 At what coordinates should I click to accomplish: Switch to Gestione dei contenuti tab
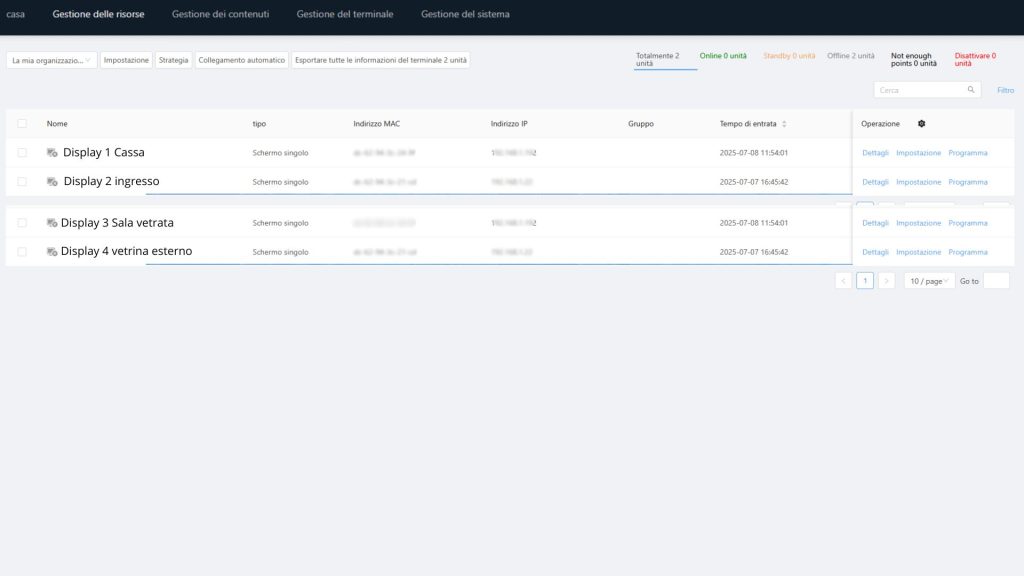click(x=220, y=14)
